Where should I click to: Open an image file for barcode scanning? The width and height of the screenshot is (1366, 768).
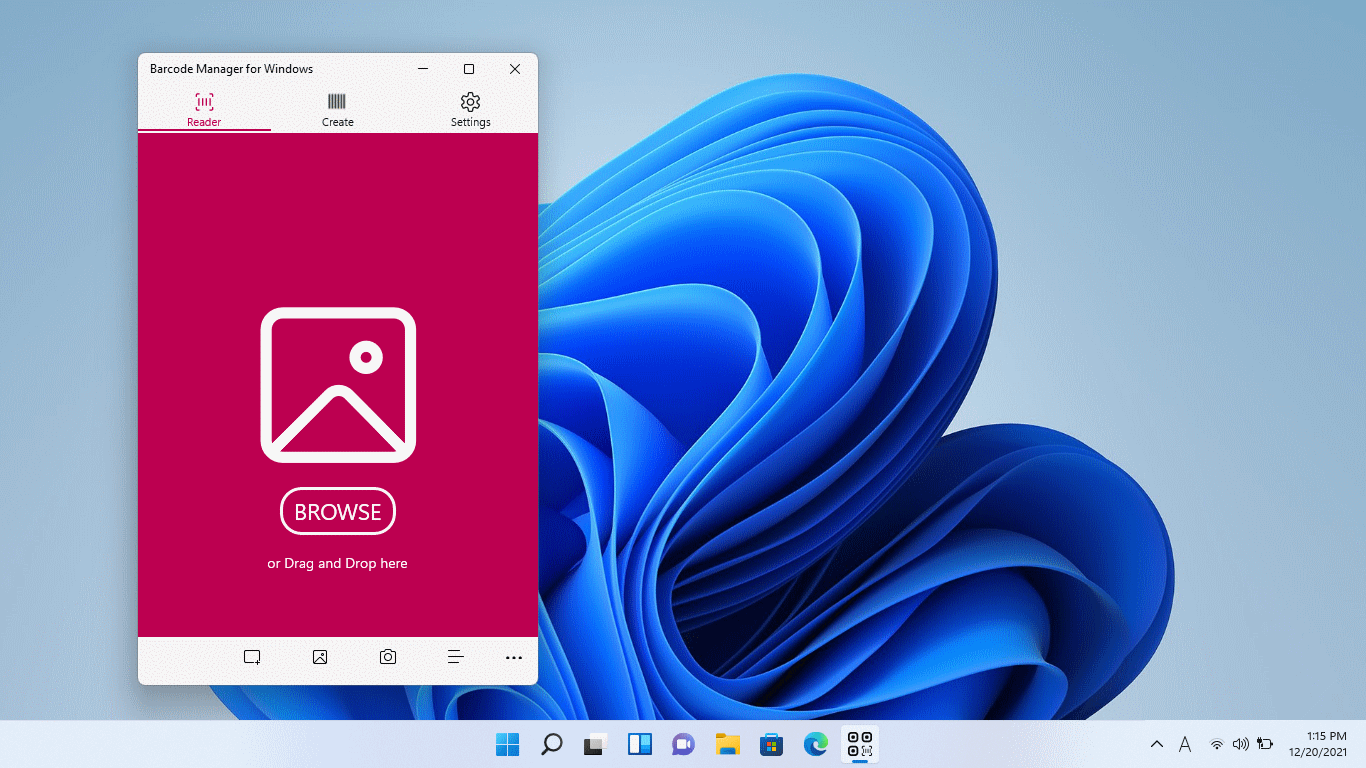[319, 657]
